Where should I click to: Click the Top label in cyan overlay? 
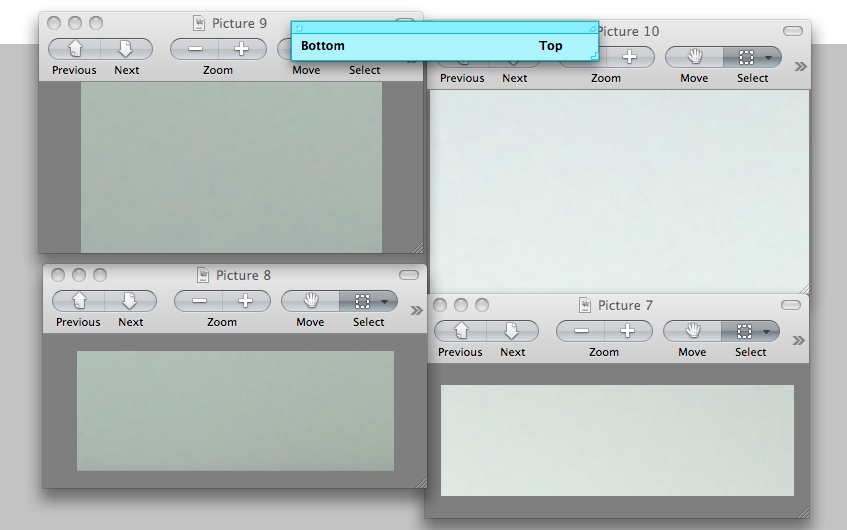click(x=550, y=46)
